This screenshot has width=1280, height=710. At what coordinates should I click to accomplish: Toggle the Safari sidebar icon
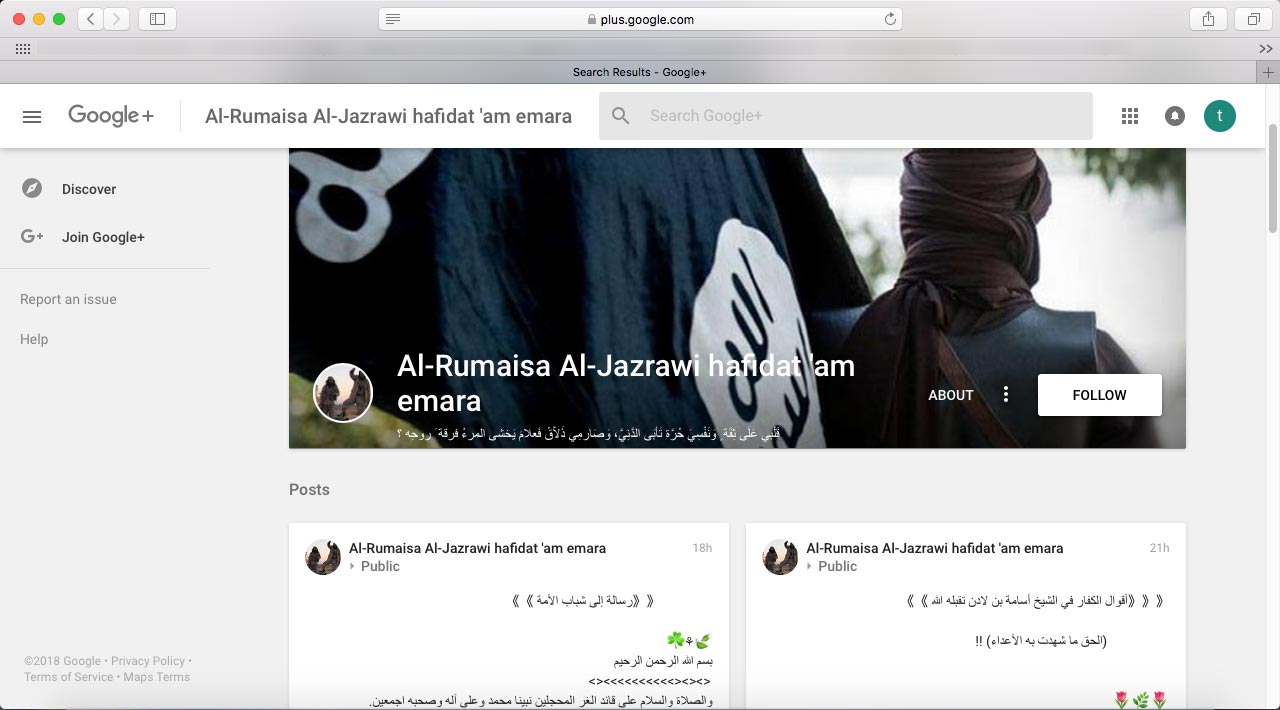157,19
